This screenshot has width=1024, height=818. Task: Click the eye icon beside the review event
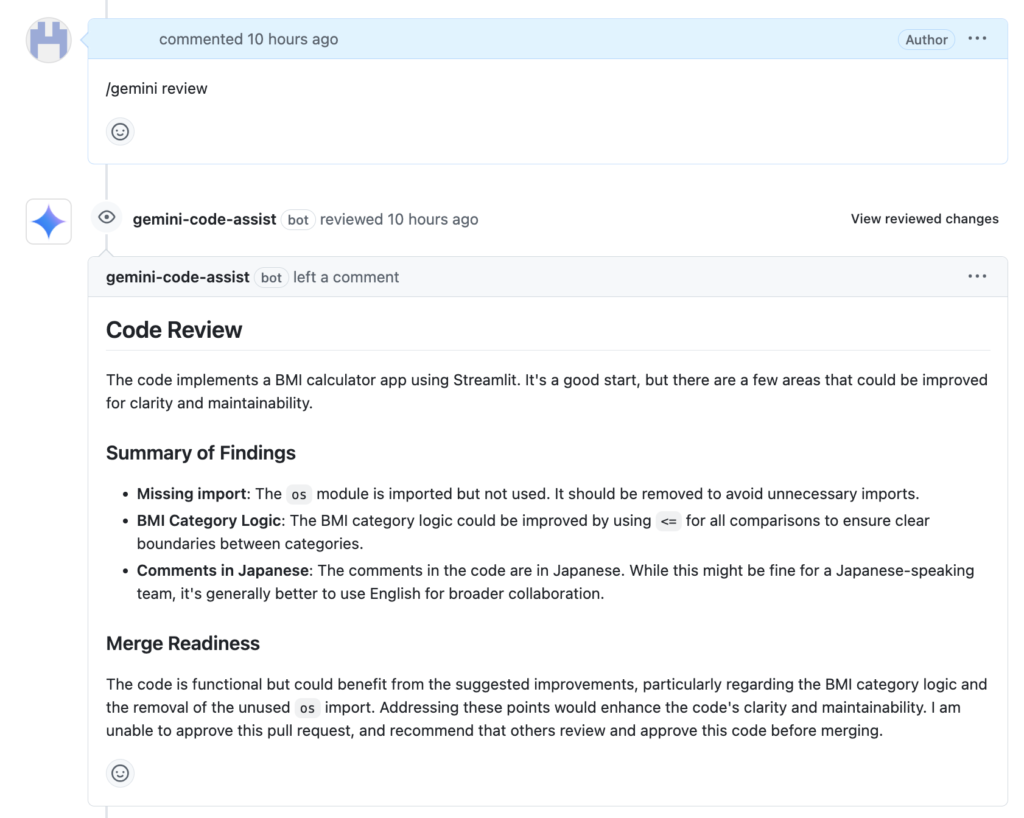coord(106,217)
